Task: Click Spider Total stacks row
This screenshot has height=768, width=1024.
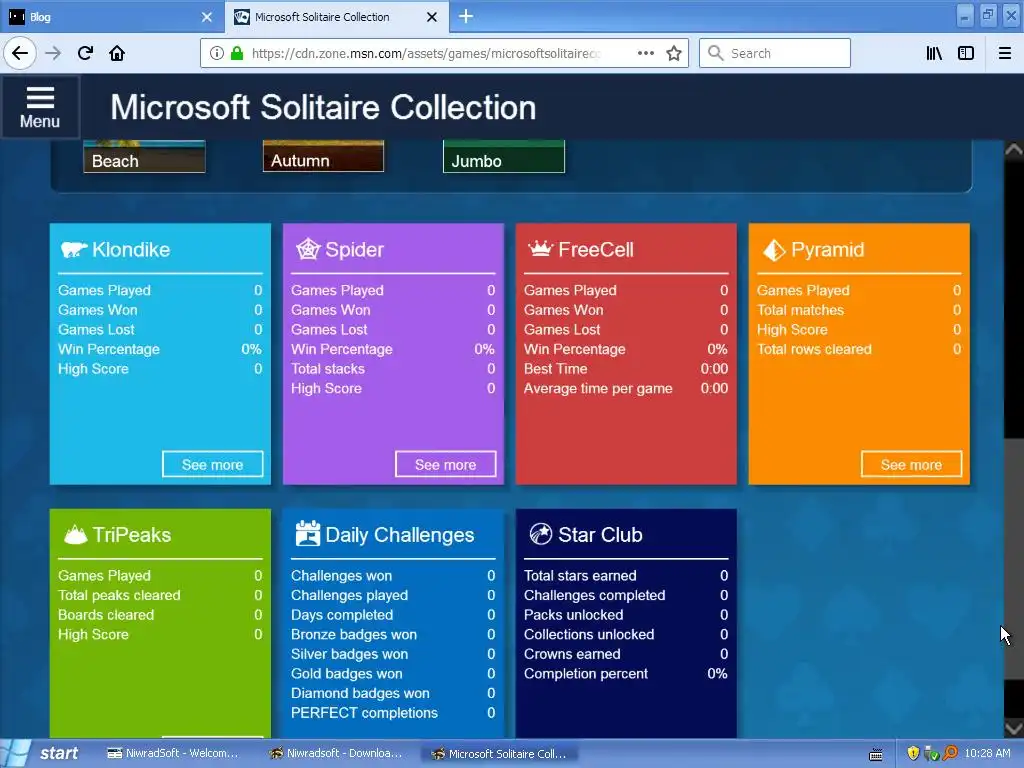Action: [x=393, y=369]
